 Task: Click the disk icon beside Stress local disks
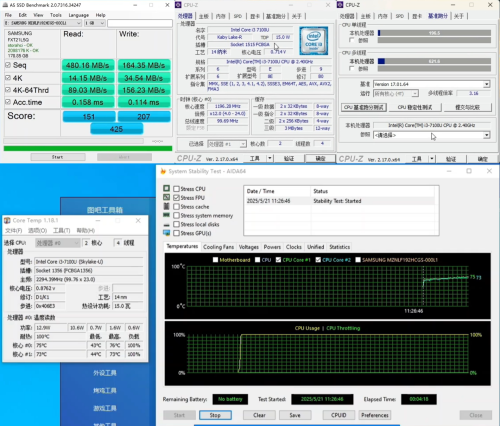tap(166, 224)
